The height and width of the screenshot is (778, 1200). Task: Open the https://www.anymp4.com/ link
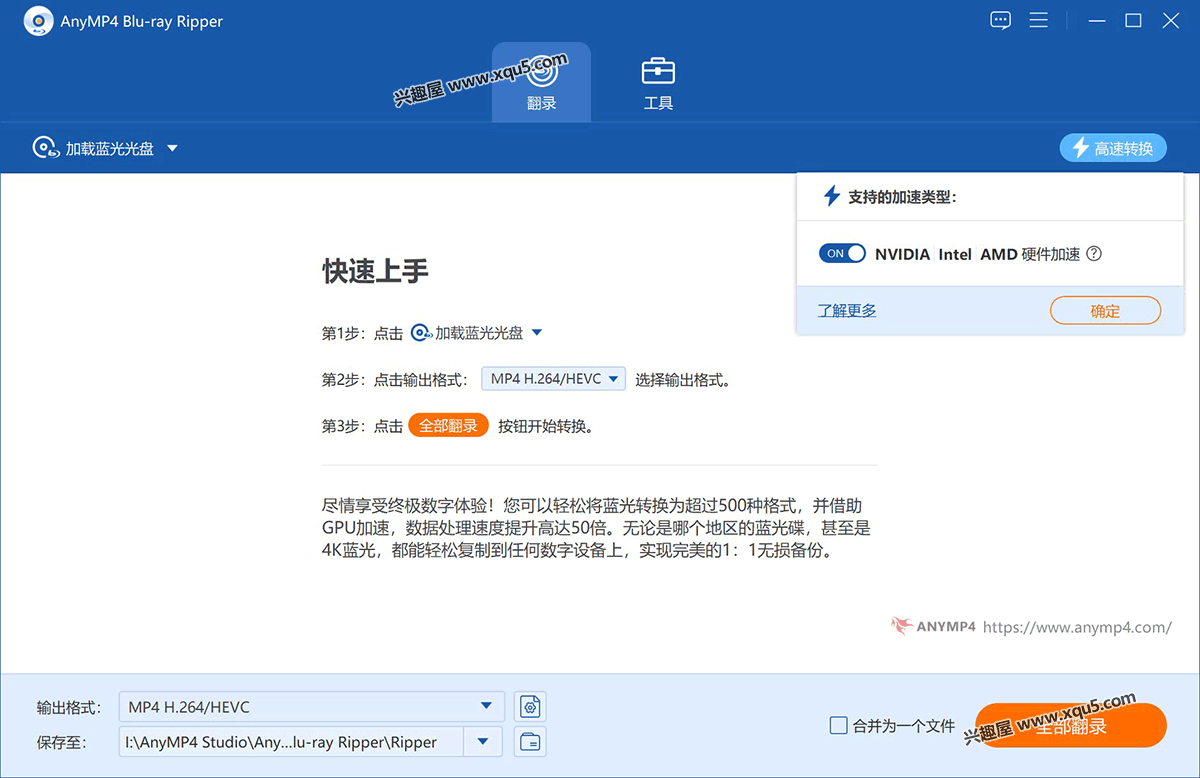[1077, 627]
